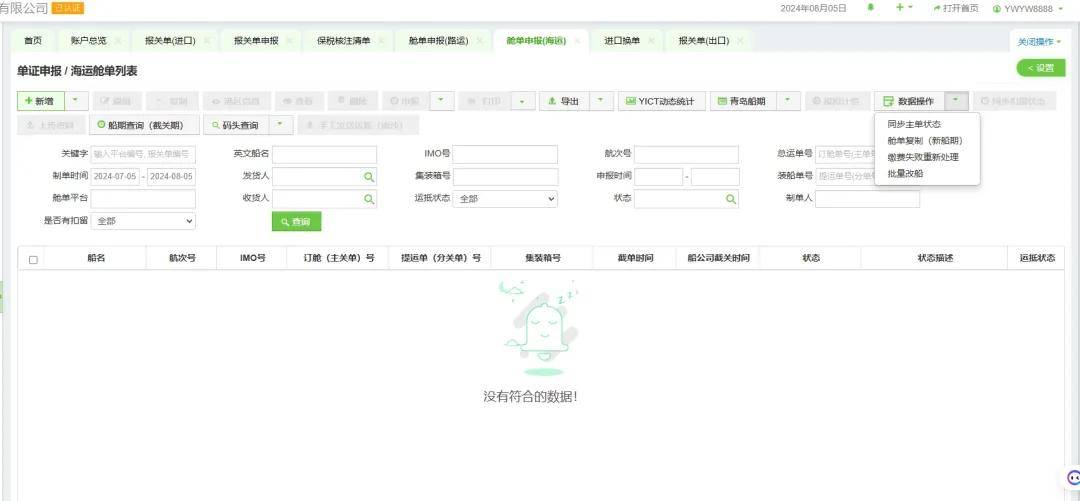Click the 船期查询（截关期）button
Screen dimensions: 1080x501
[144, 125]
